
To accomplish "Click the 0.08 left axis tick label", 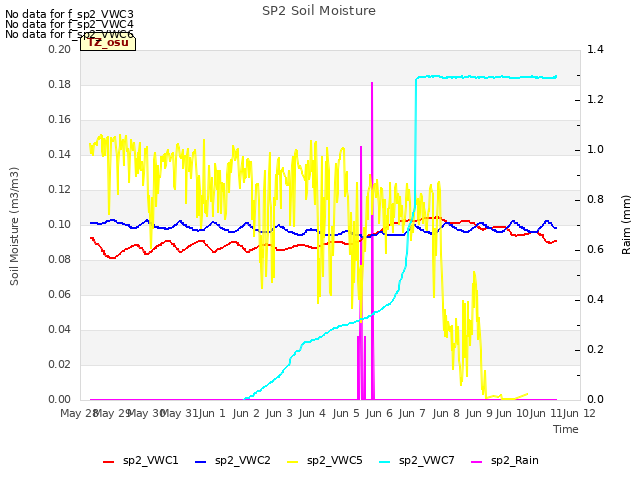I will pos(59,260).
